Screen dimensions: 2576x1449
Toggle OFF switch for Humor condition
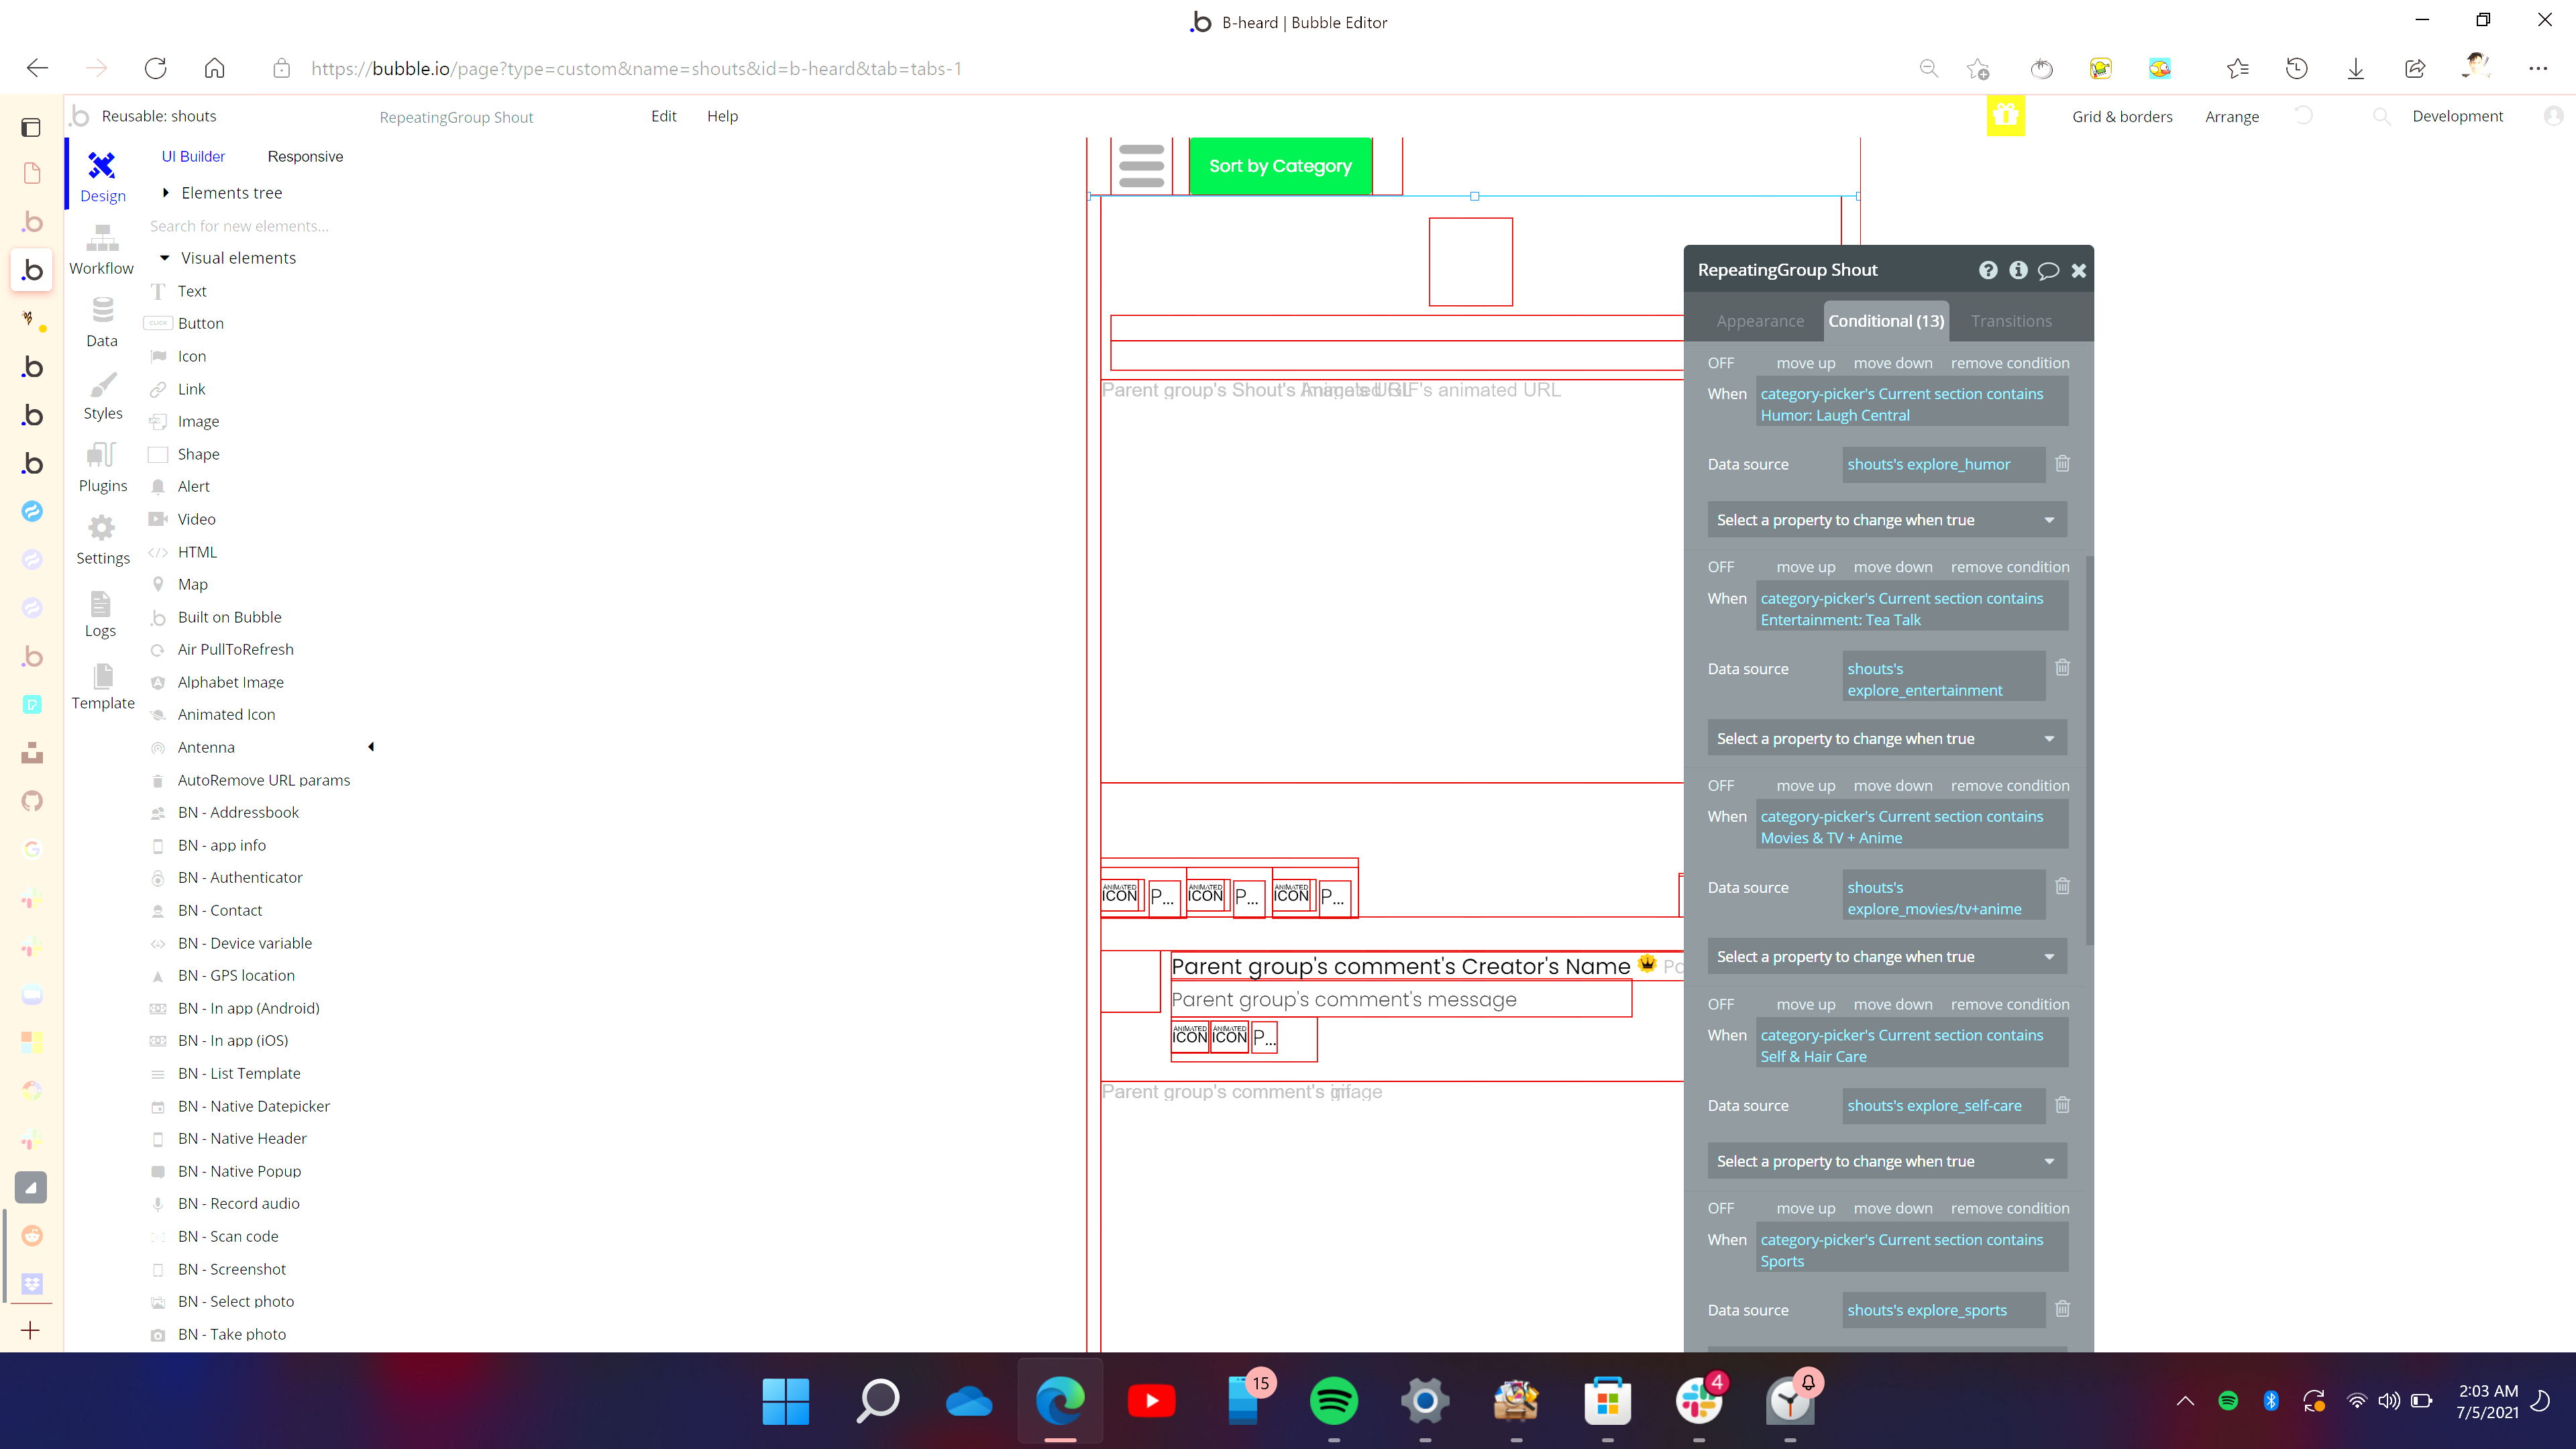click(x=1720, y=363)
